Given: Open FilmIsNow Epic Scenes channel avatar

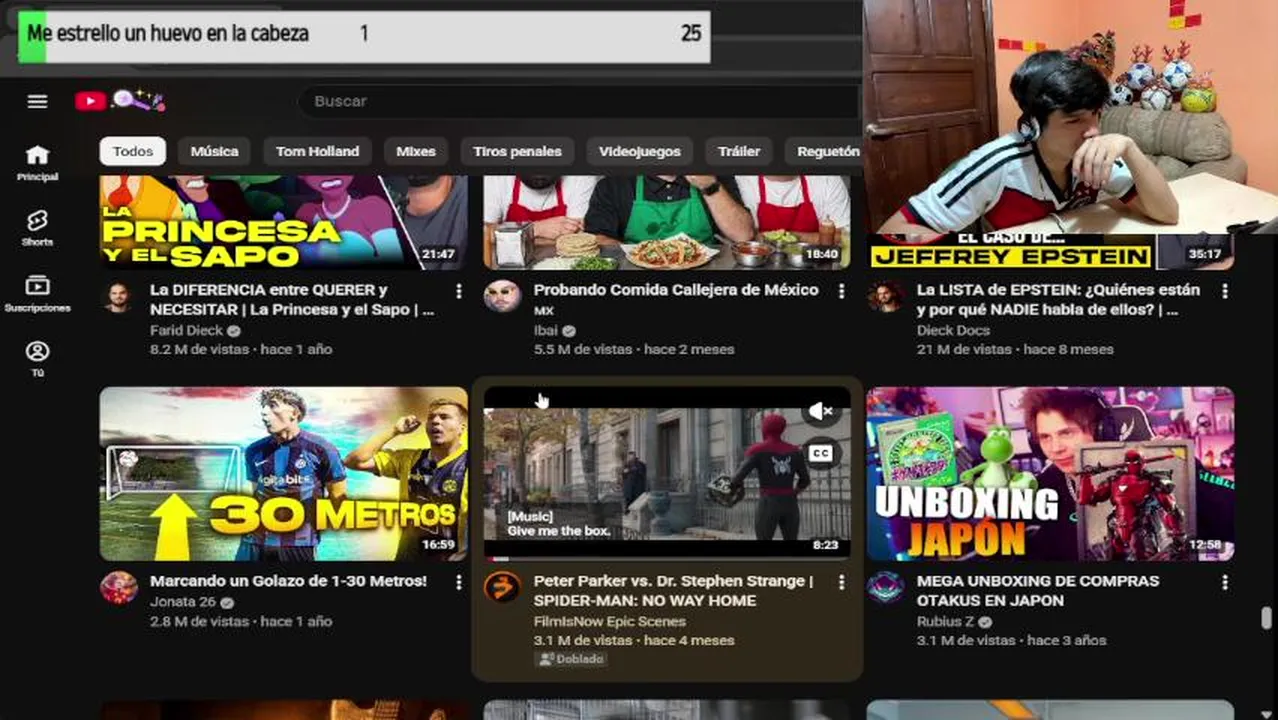Looking at the screenshot, I should 502,588.
